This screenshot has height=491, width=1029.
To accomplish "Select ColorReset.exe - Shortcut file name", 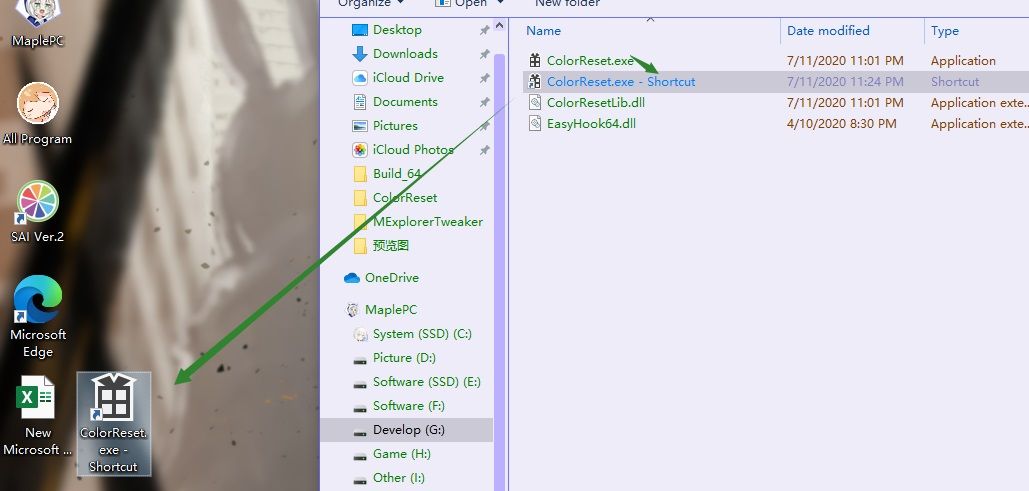I will click(x=621, y=81).
